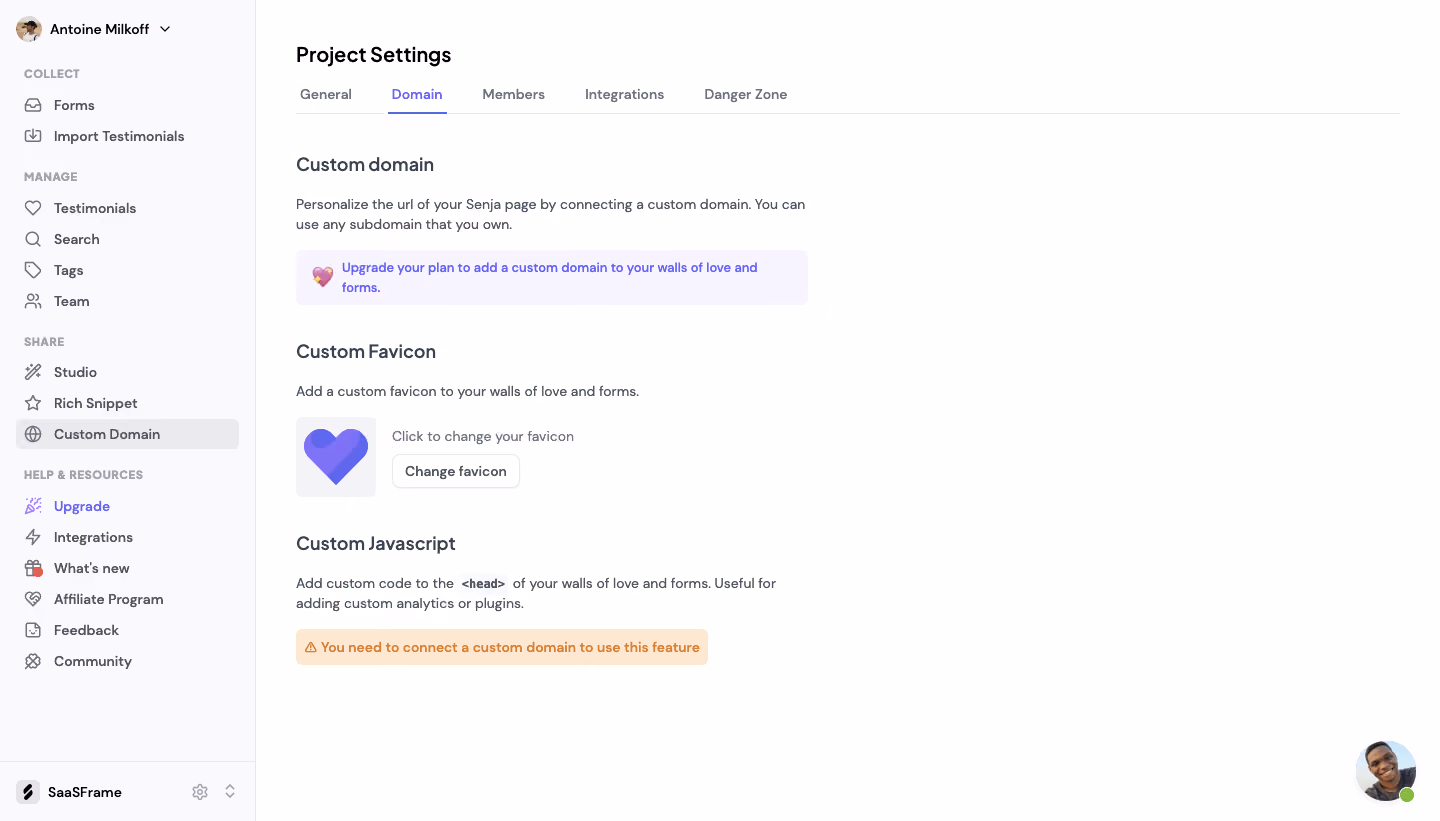Open Import Testimonials page

pyautogui.click(x=127, y=136)
